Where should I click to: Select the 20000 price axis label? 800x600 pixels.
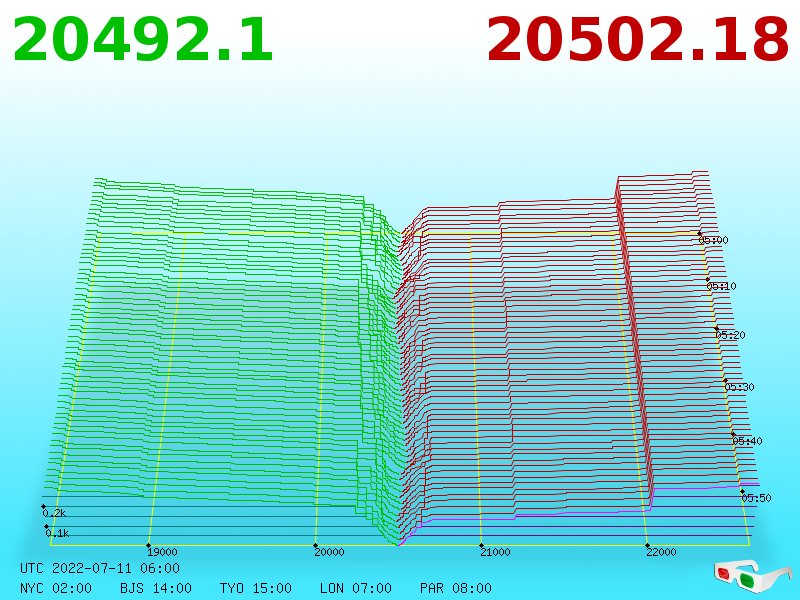coord(329,552)
